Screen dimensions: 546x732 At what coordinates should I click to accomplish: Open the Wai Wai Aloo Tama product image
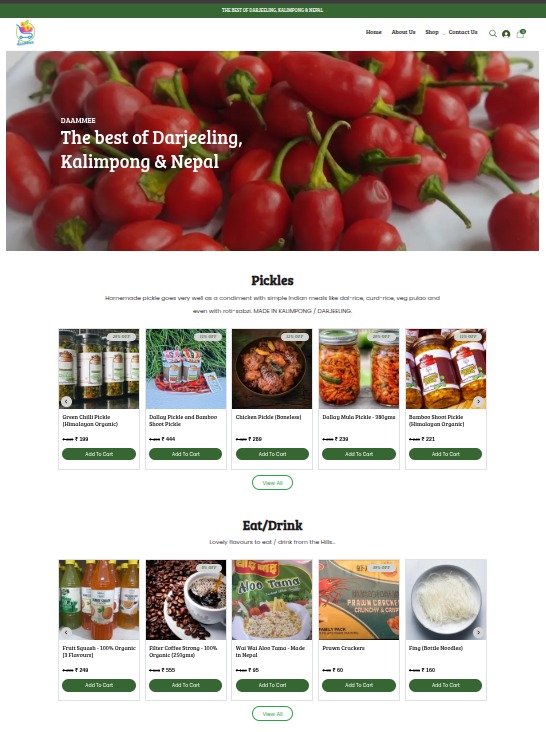[272, 600]
